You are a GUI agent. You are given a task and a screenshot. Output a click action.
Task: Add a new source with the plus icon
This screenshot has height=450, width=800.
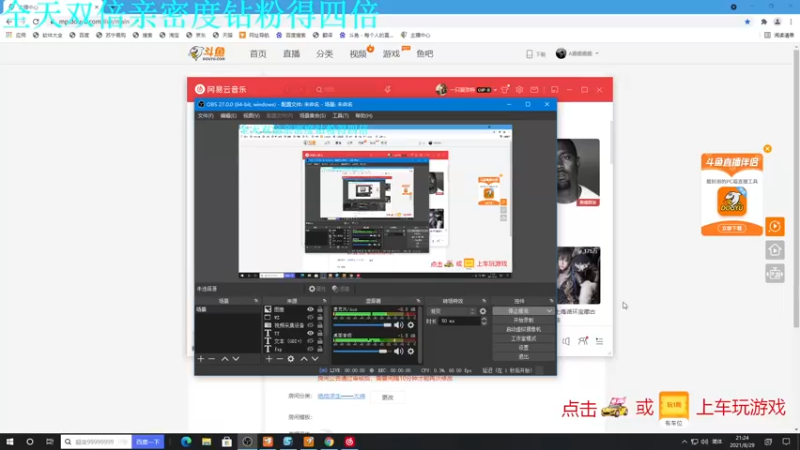[269, 359]
